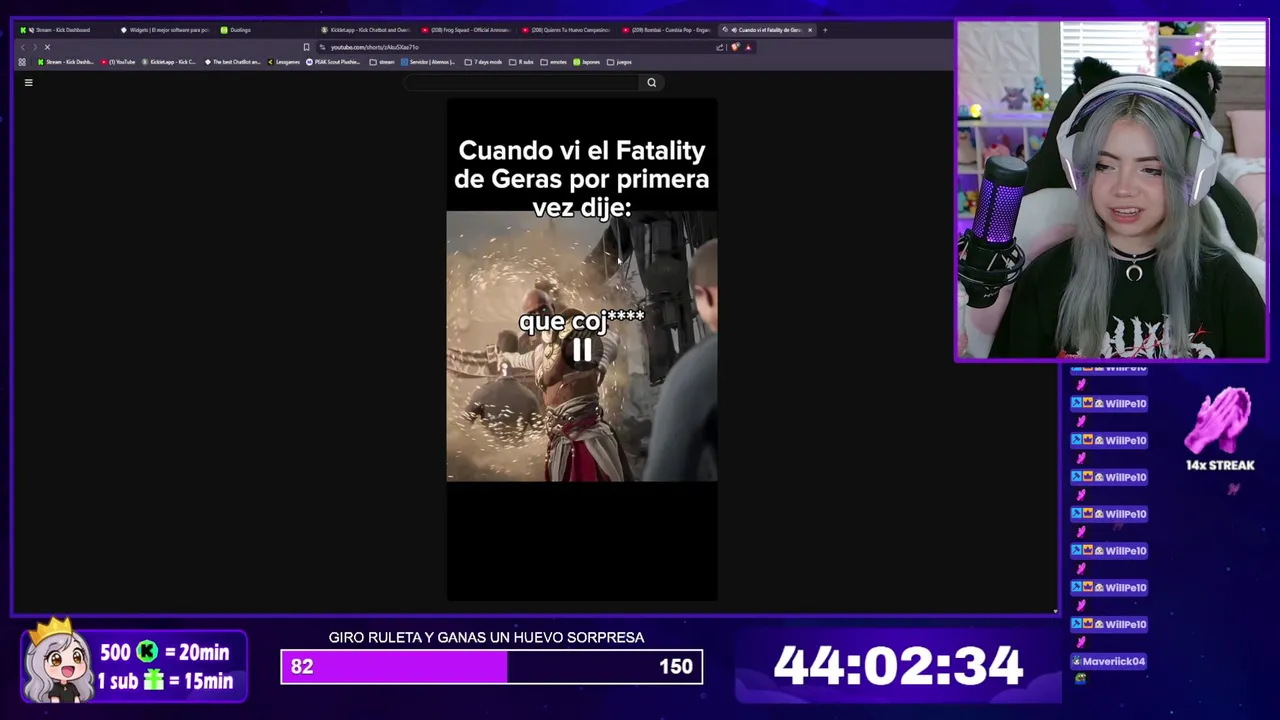Click the bookmark icon in address bar

click(x=306, y=47)
